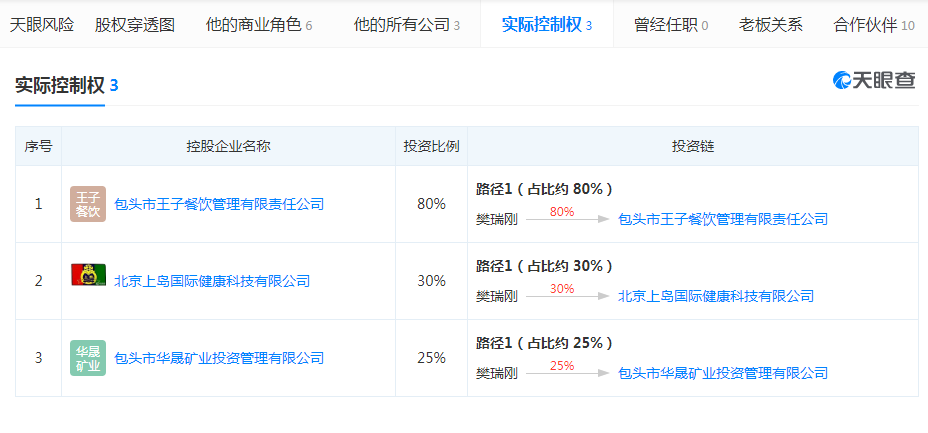
Task: Click 路径1 (占比约 80%) label
Action: (x=544, y=189)
